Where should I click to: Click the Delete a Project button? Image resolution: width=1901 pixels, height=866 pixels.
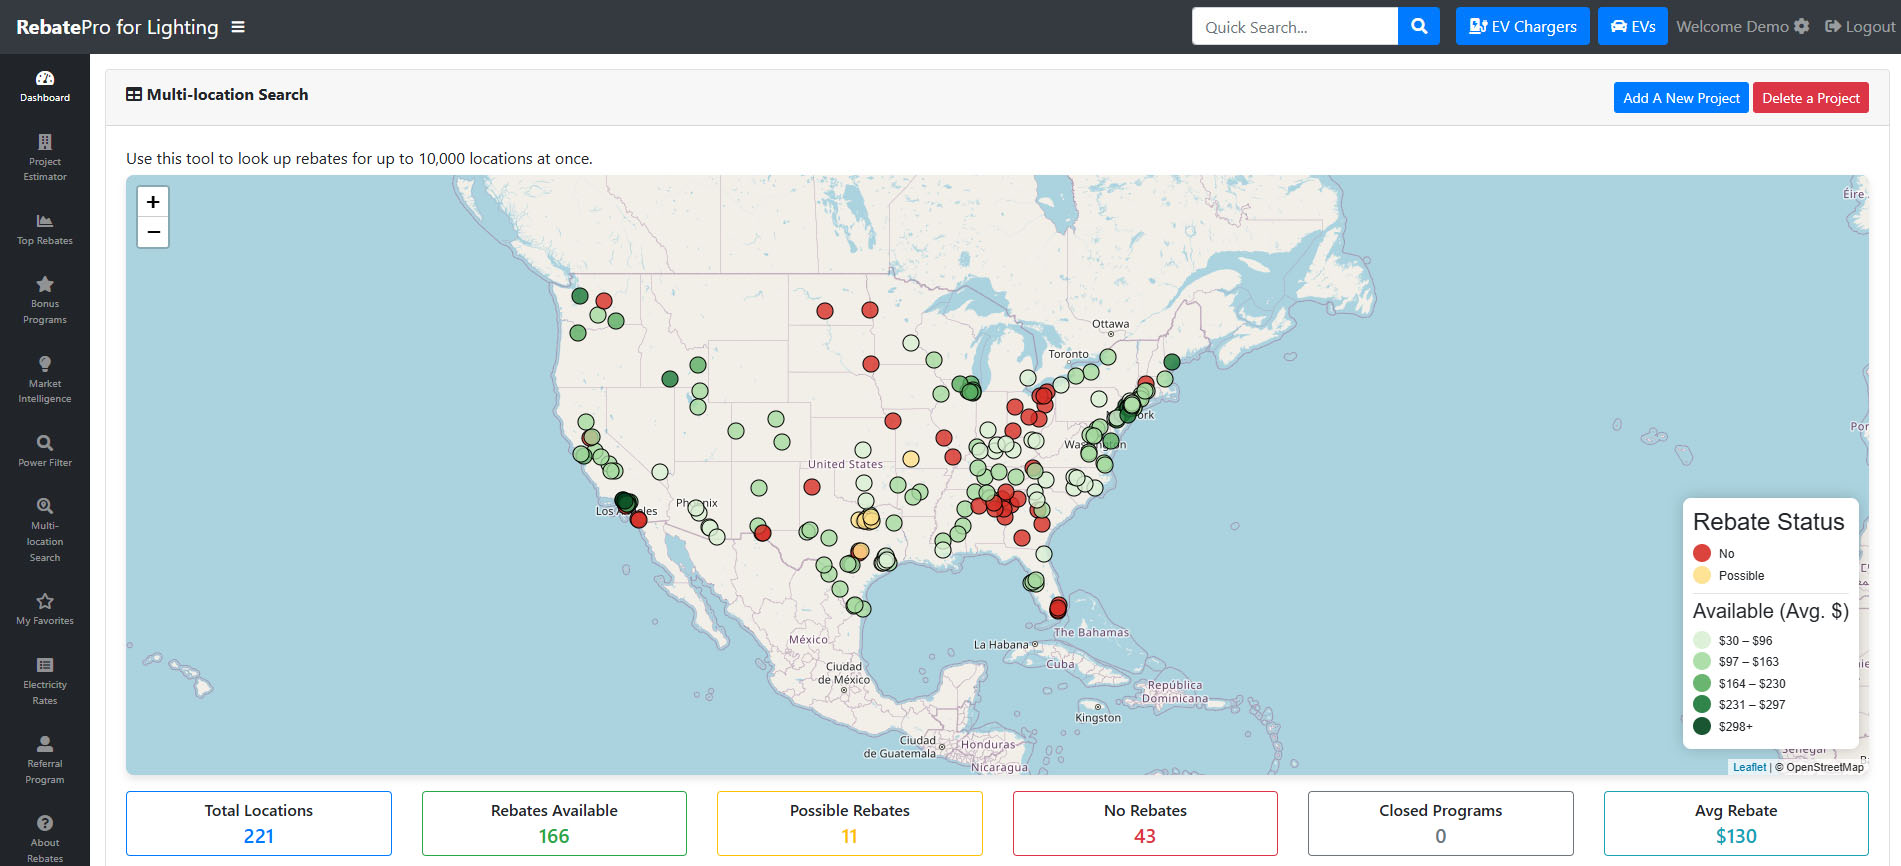click(x=1810, y=98)
